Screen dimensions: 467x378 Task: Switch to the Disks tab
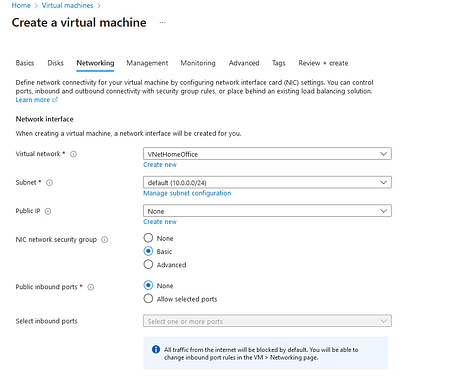[55, 63]
